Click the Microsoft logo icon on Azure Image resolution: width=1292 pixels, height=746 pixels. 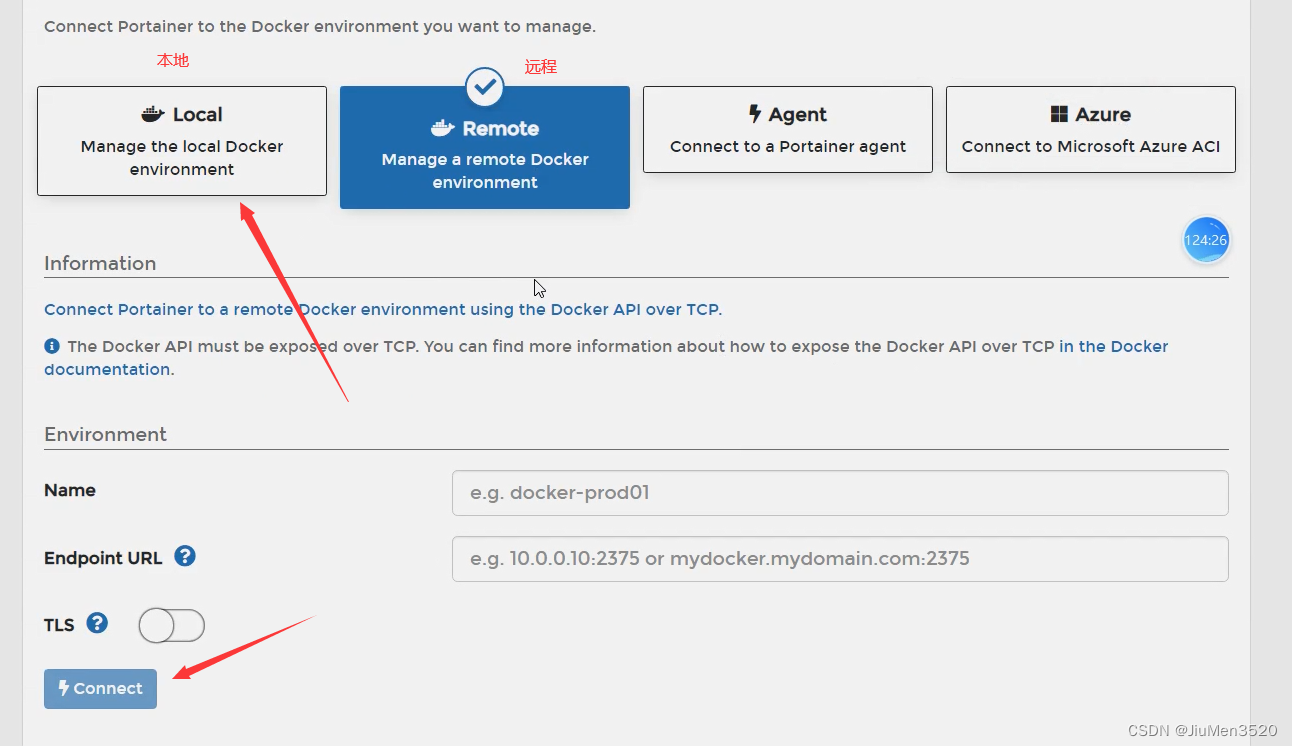1059,114
